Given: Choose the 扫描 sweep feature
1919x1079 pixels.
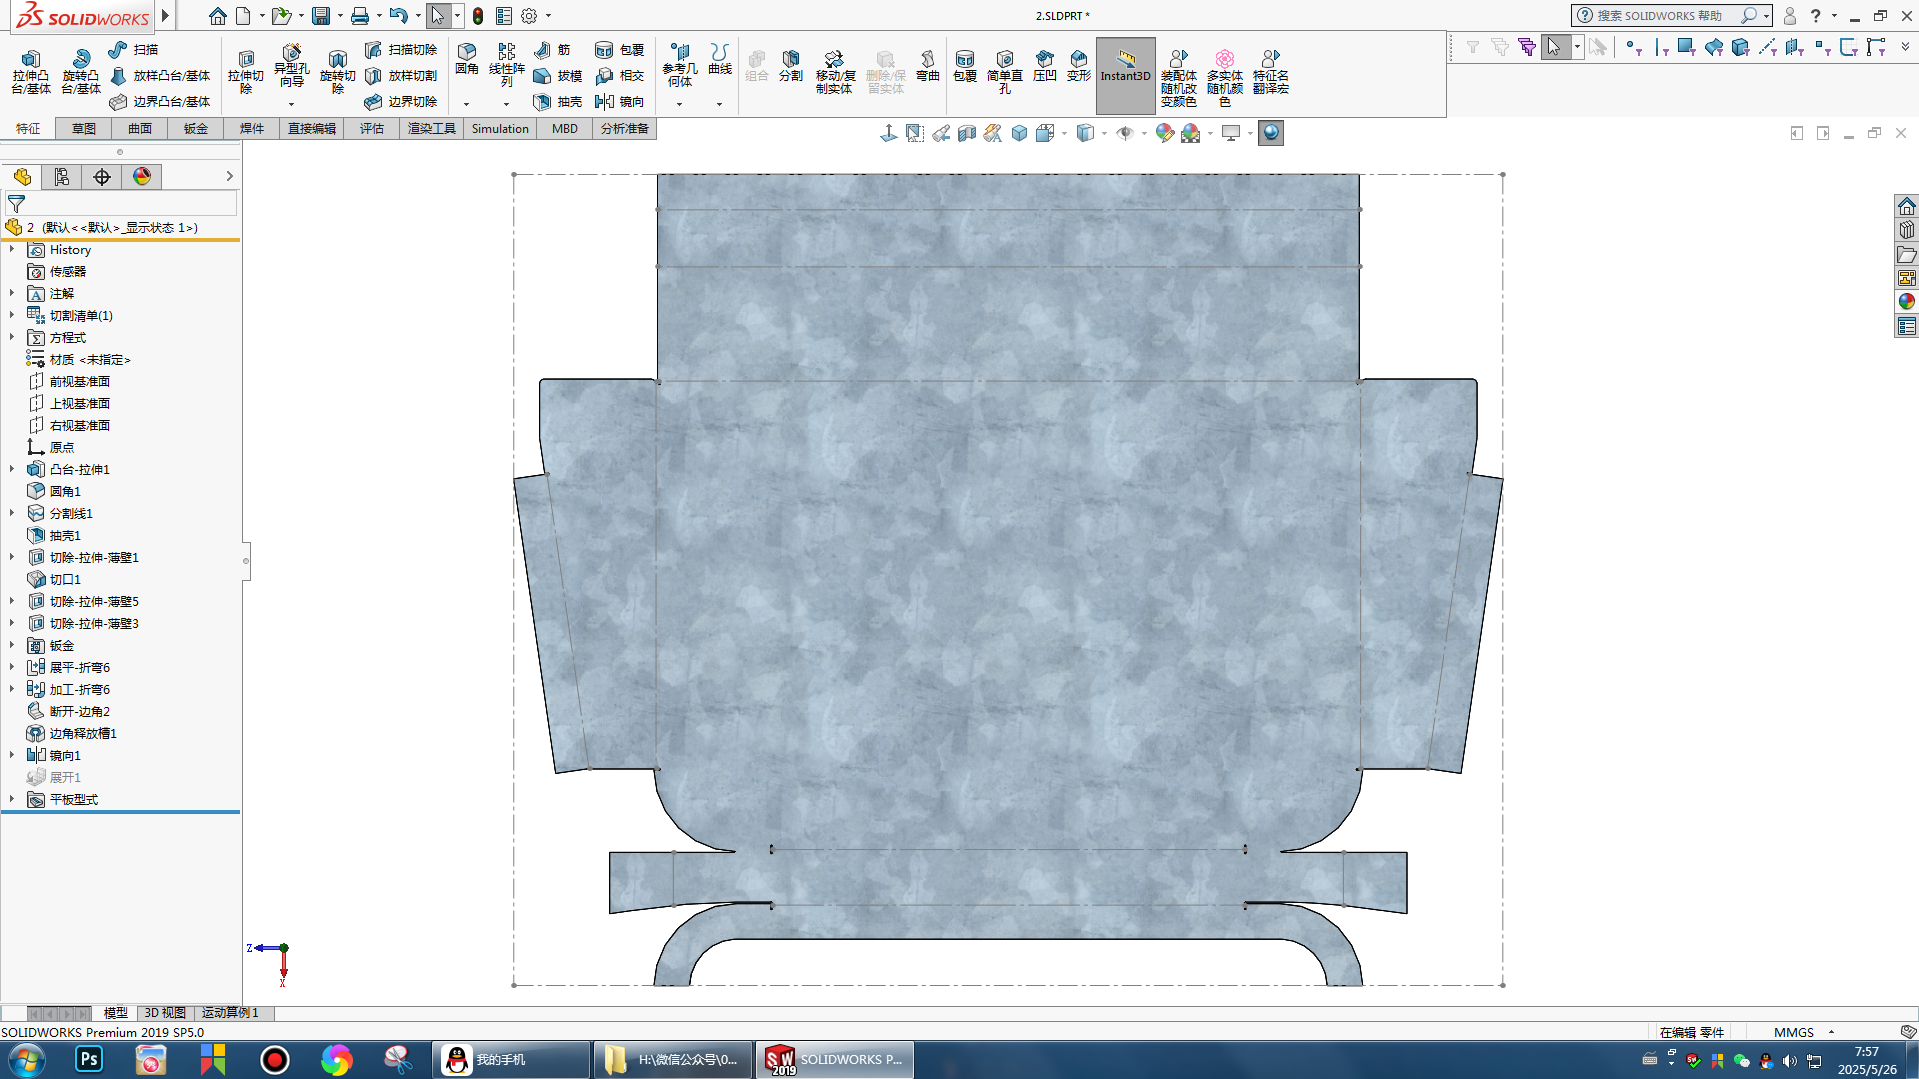Looking at the screenshot, I should [x=134, y=49].
